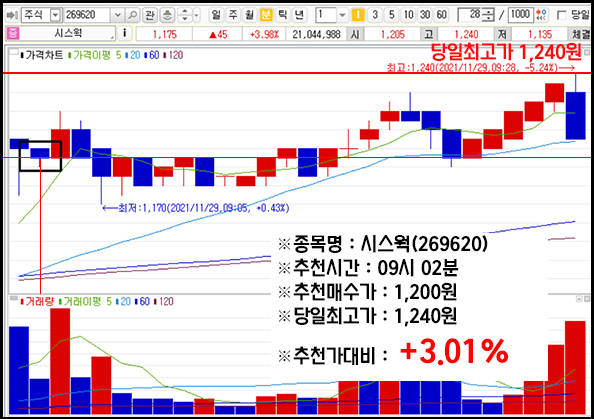Select the highlighted 분 (minute) period
The image size is (594, 419).
tap(266, 15)
